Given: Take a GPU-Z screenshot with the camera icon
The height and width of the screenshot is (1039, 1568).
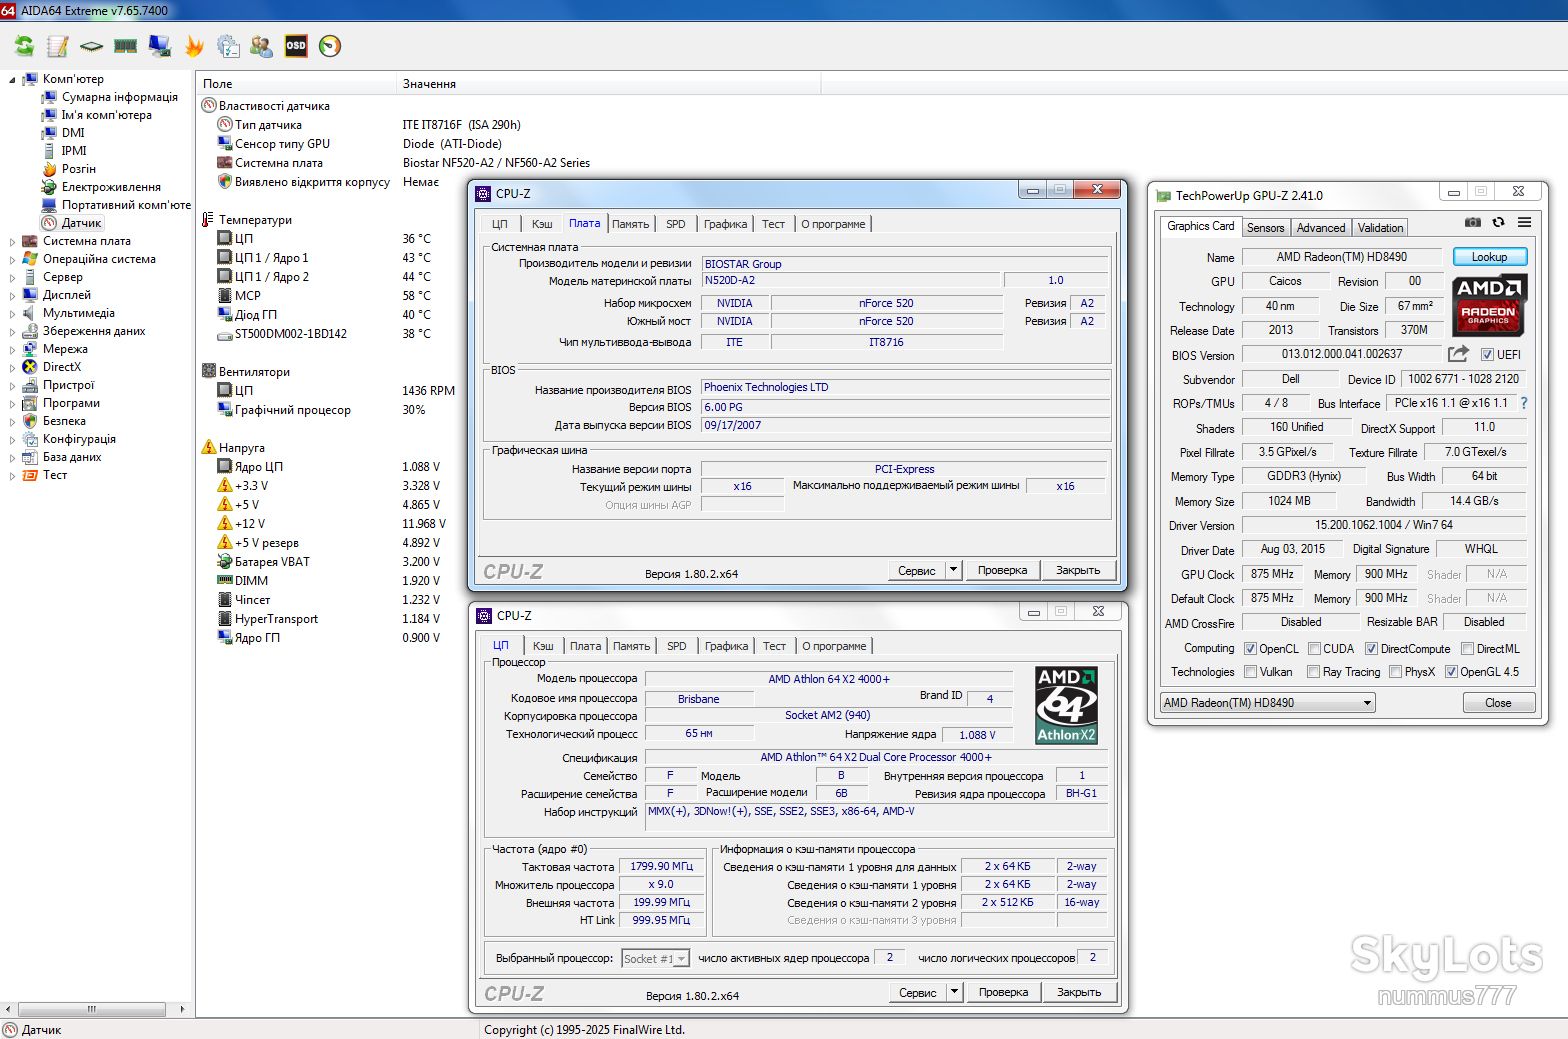Looking at the screenshot, I should [1473, 222].
